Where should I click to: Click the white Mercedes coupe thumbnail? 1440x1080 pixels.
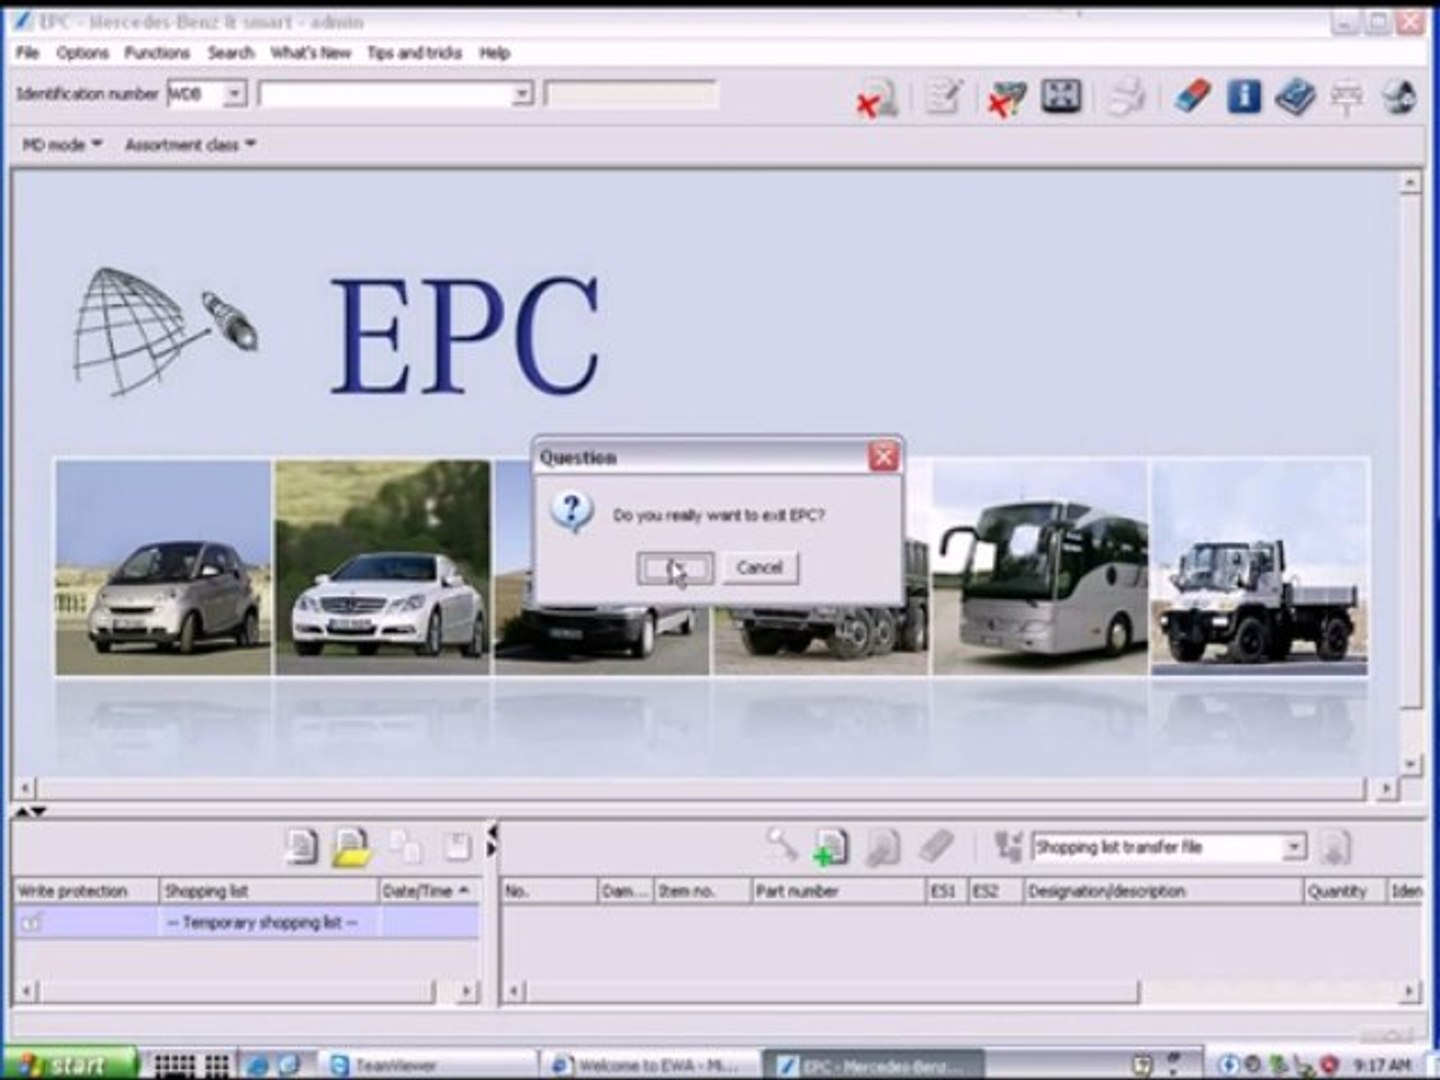pyautogui.click(x=383, y=567)
